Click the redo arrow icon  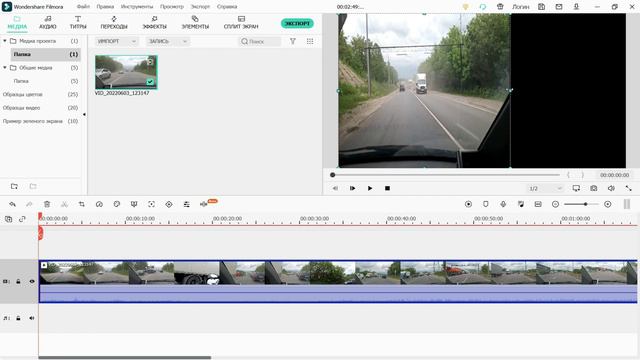(x=29, y=204)
